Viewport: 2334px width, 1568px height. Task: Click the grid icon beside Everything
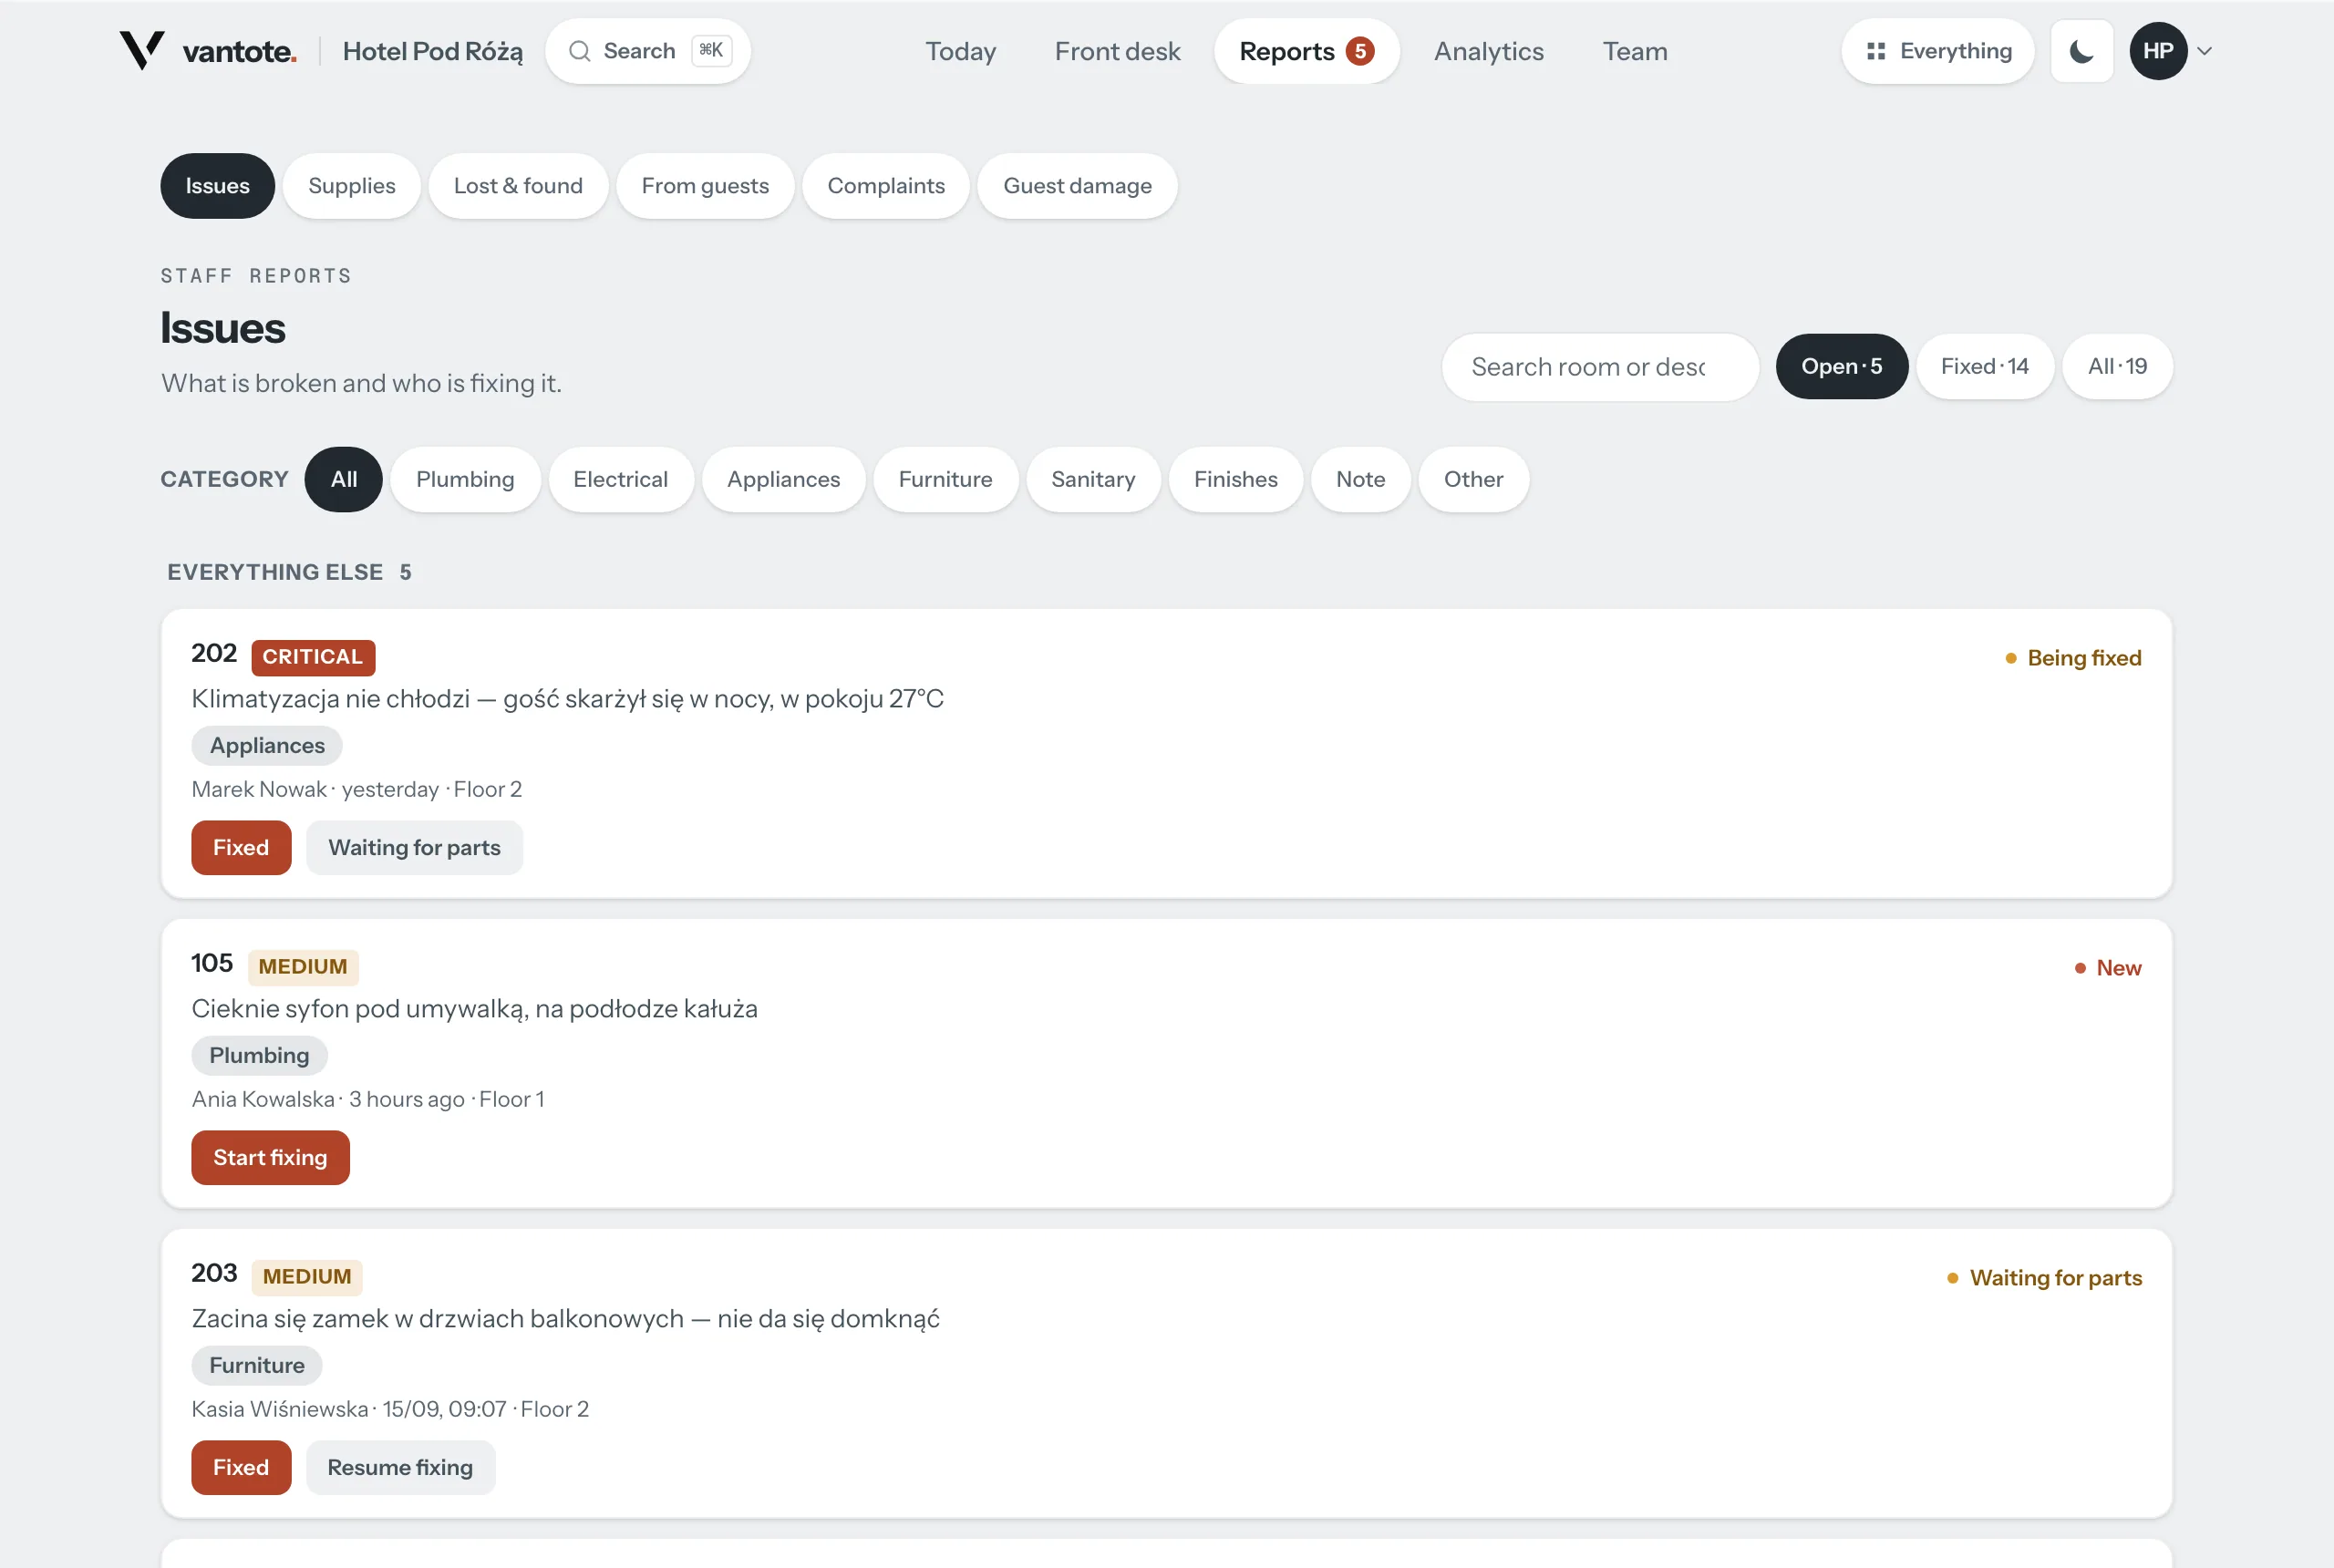tap(1876, 51)
